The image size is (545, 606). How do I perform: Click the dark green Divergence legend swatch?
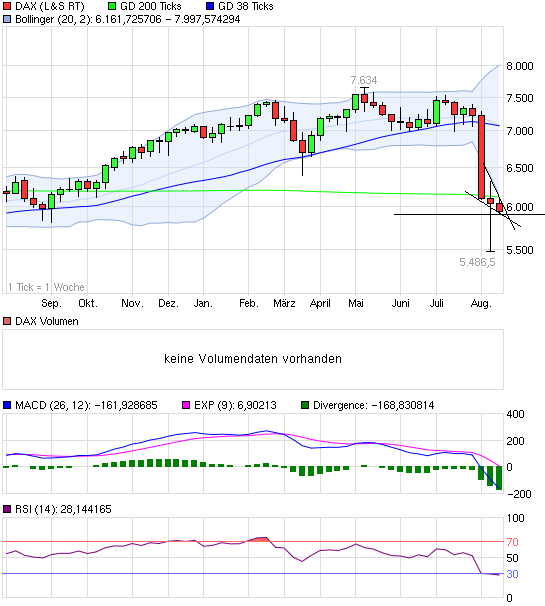click(x=305, y=405)
